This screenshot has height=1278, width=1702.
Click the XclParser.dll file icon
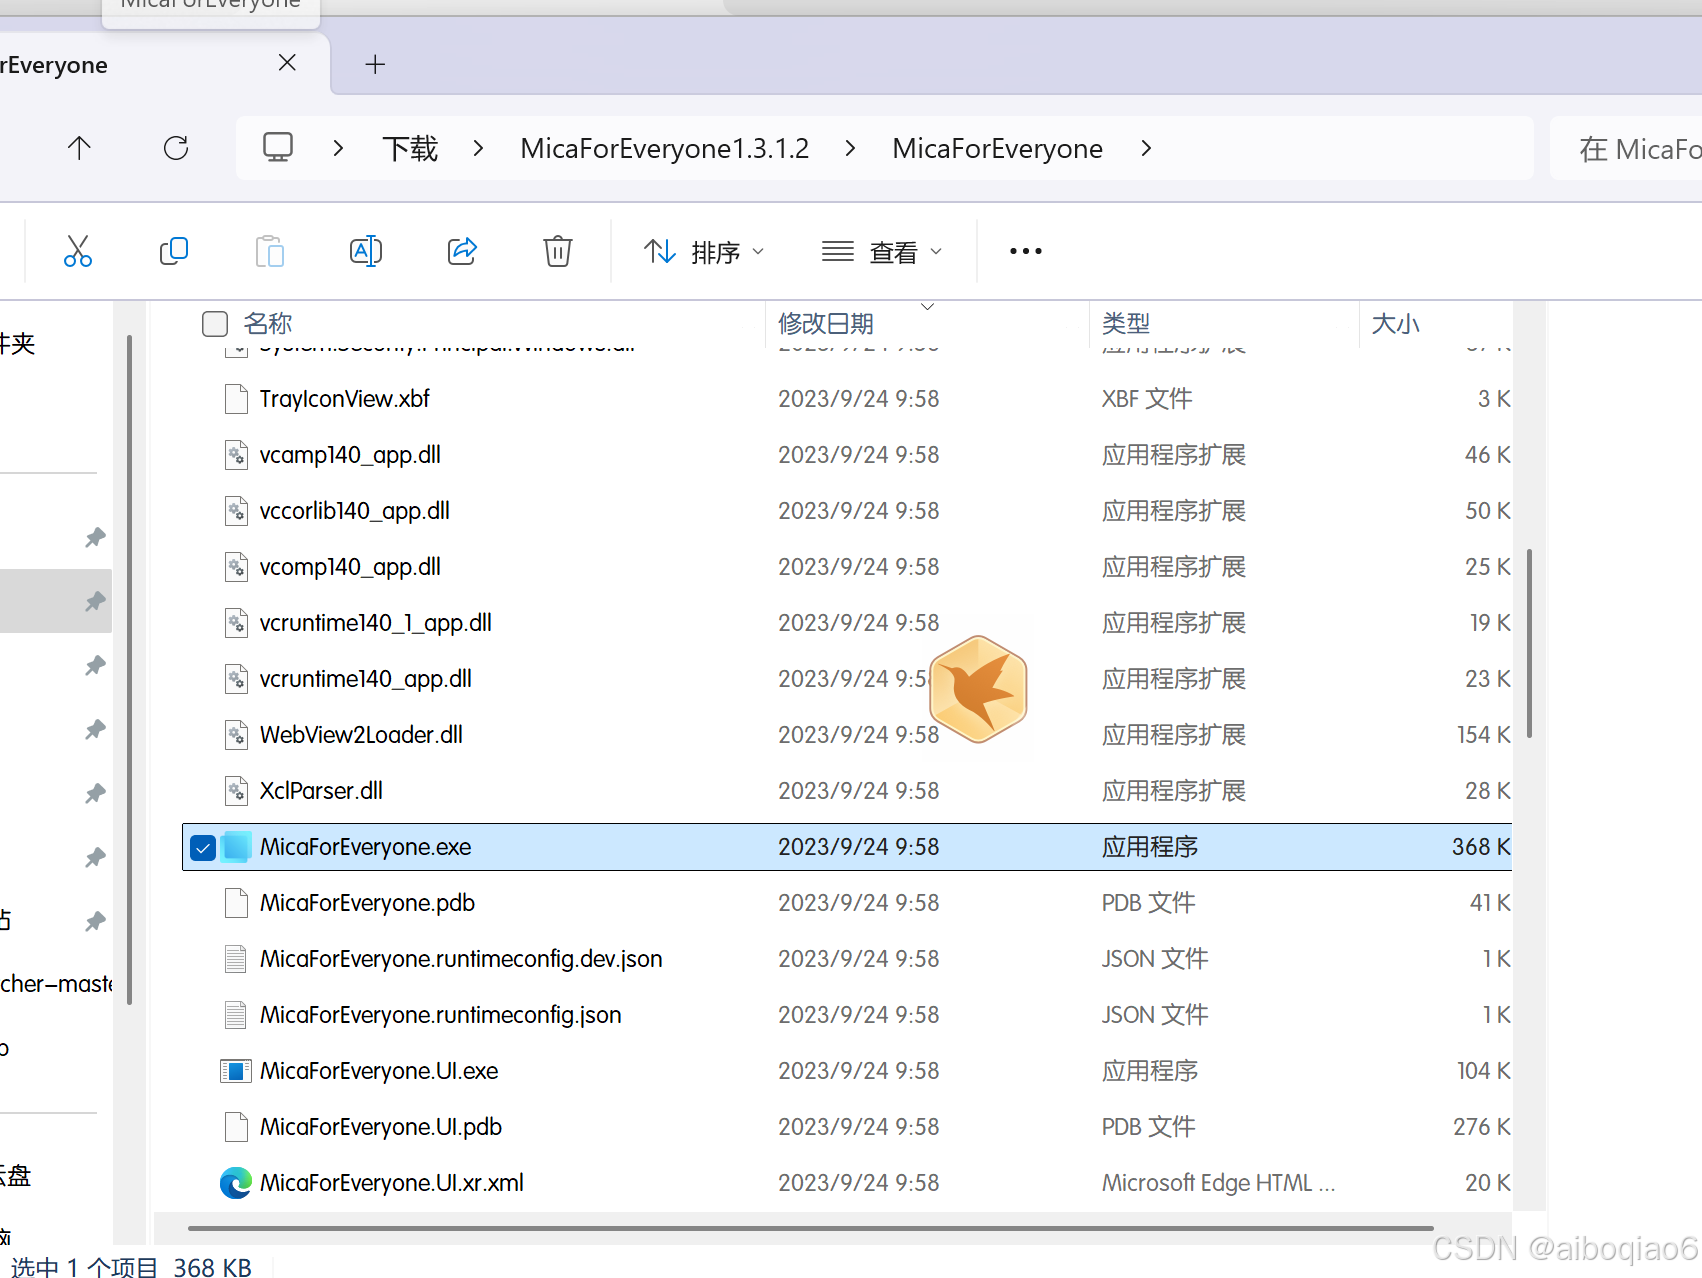pyautogui.click(x=236, y=791)
